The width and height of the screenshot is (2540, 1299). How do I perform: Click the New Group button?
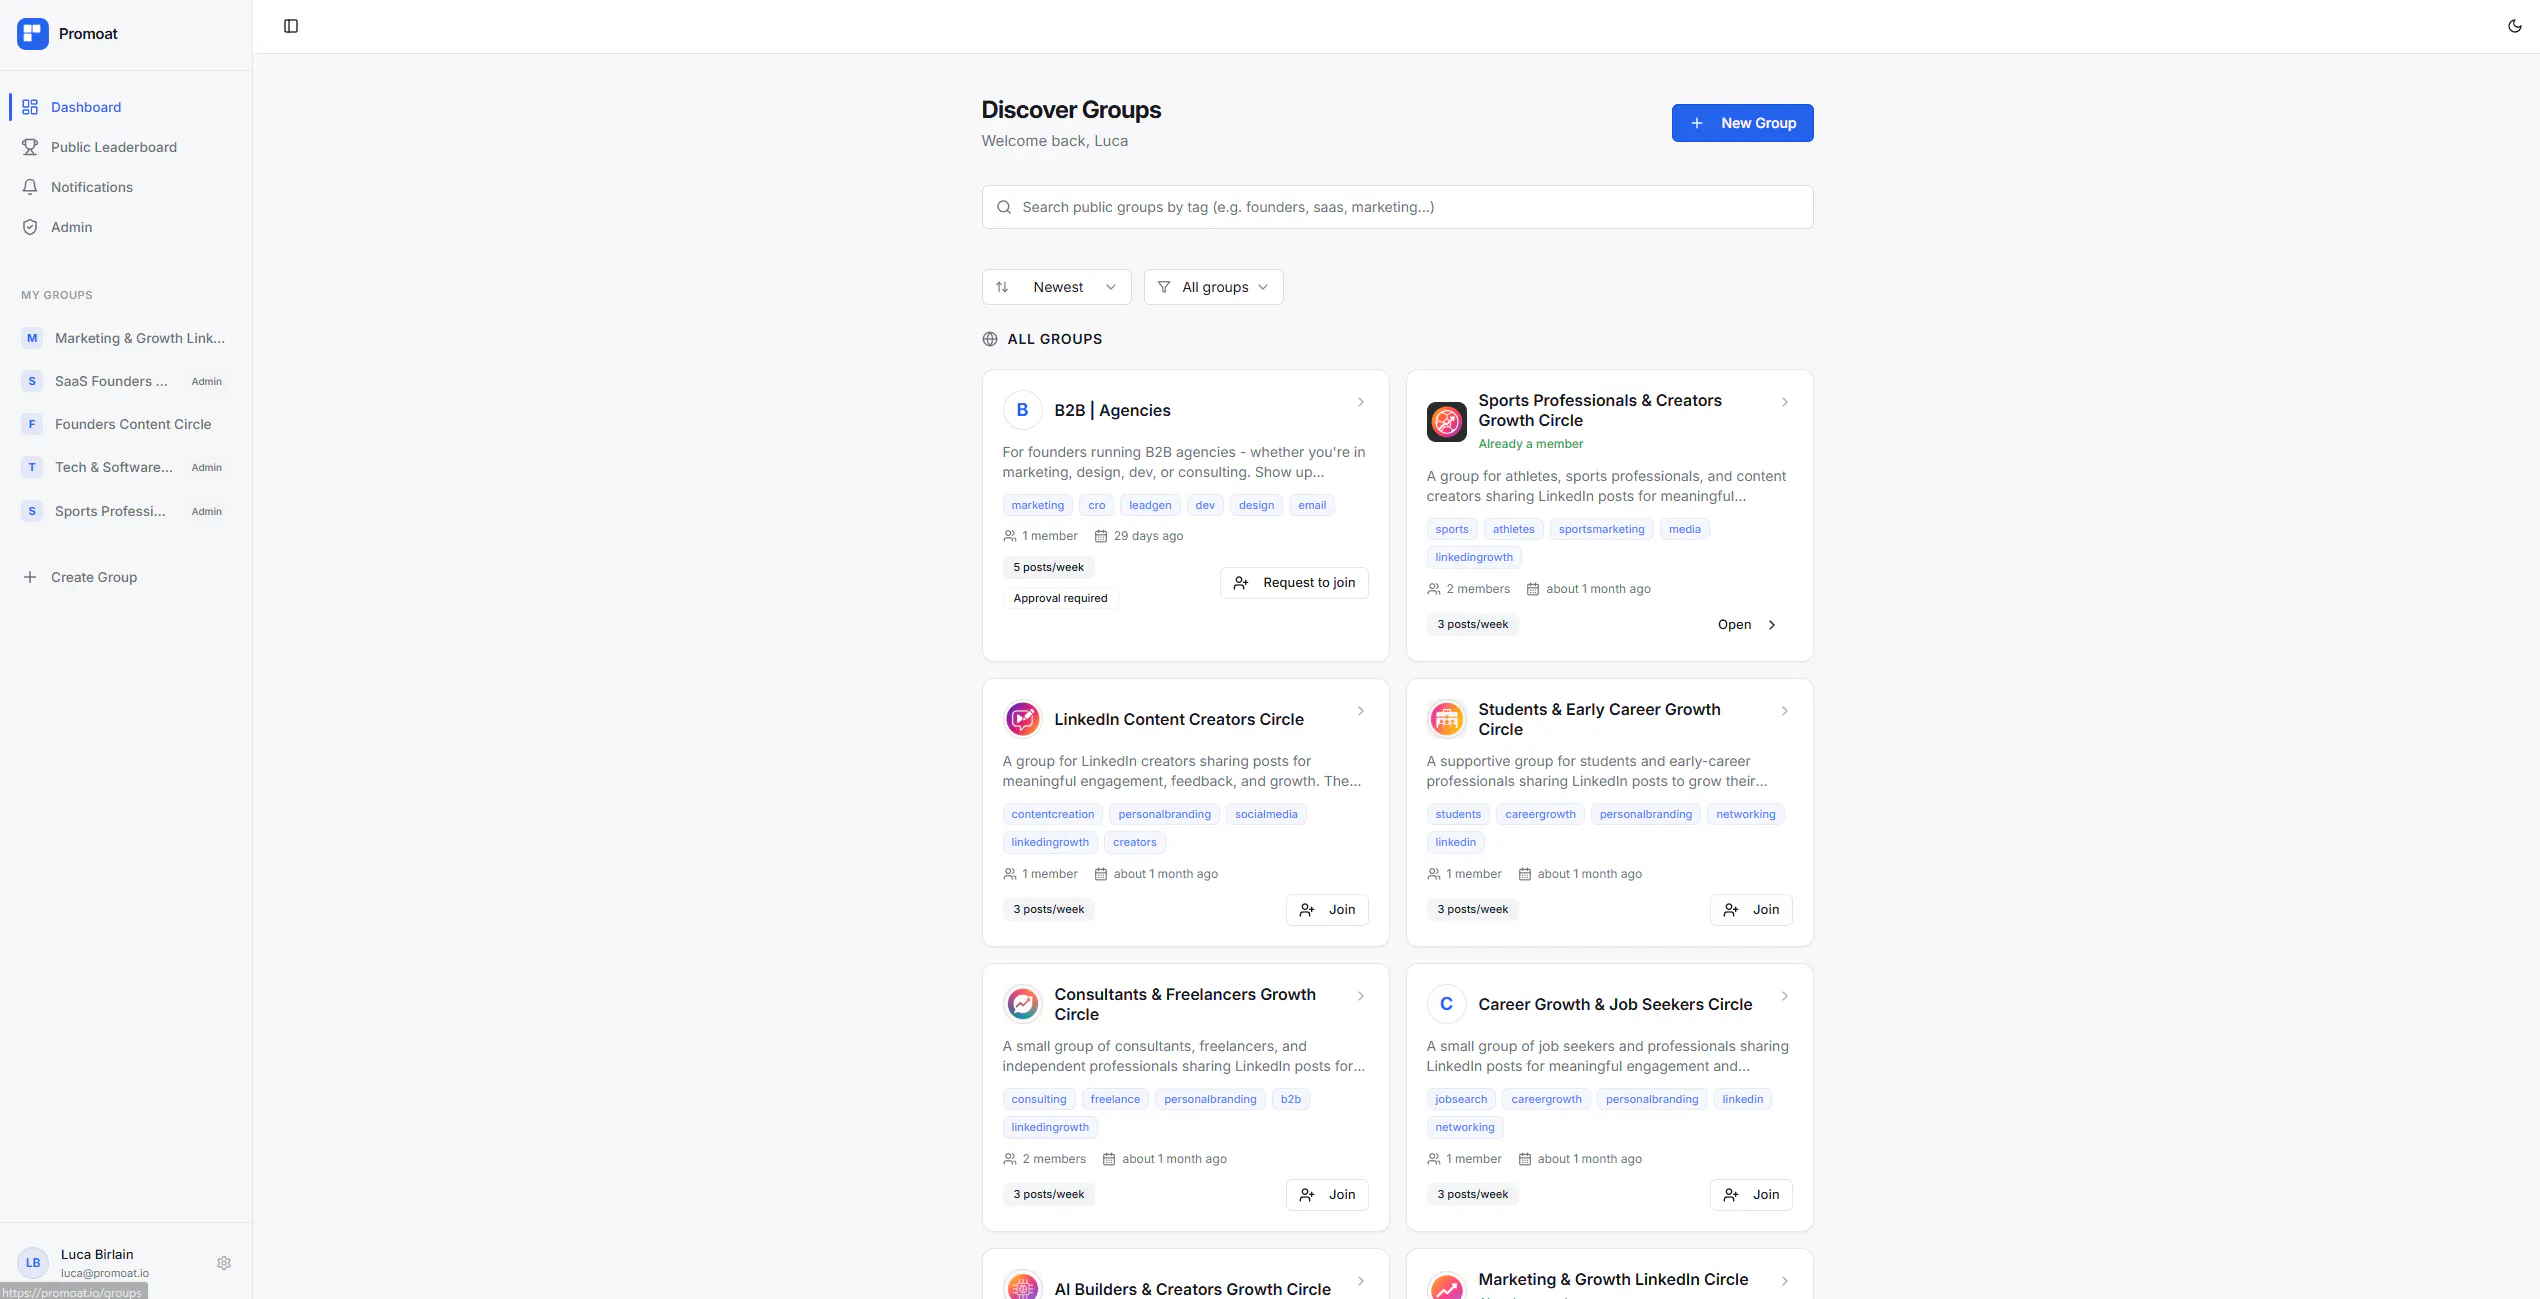(1742, 123)
